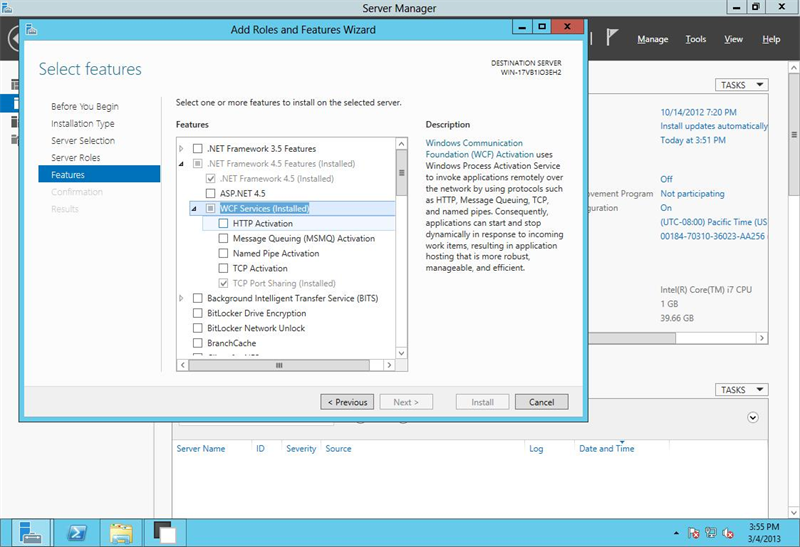The width and height of the screenshot is (800, 547).
Task: Launch PowerShell from the taskbar
Action: [77, 533]
